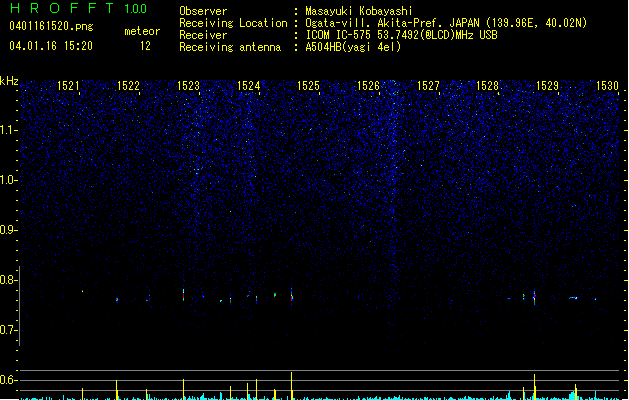Click the HROFFT program title
This screenshot has width=629, height=400.
[62, 8]
